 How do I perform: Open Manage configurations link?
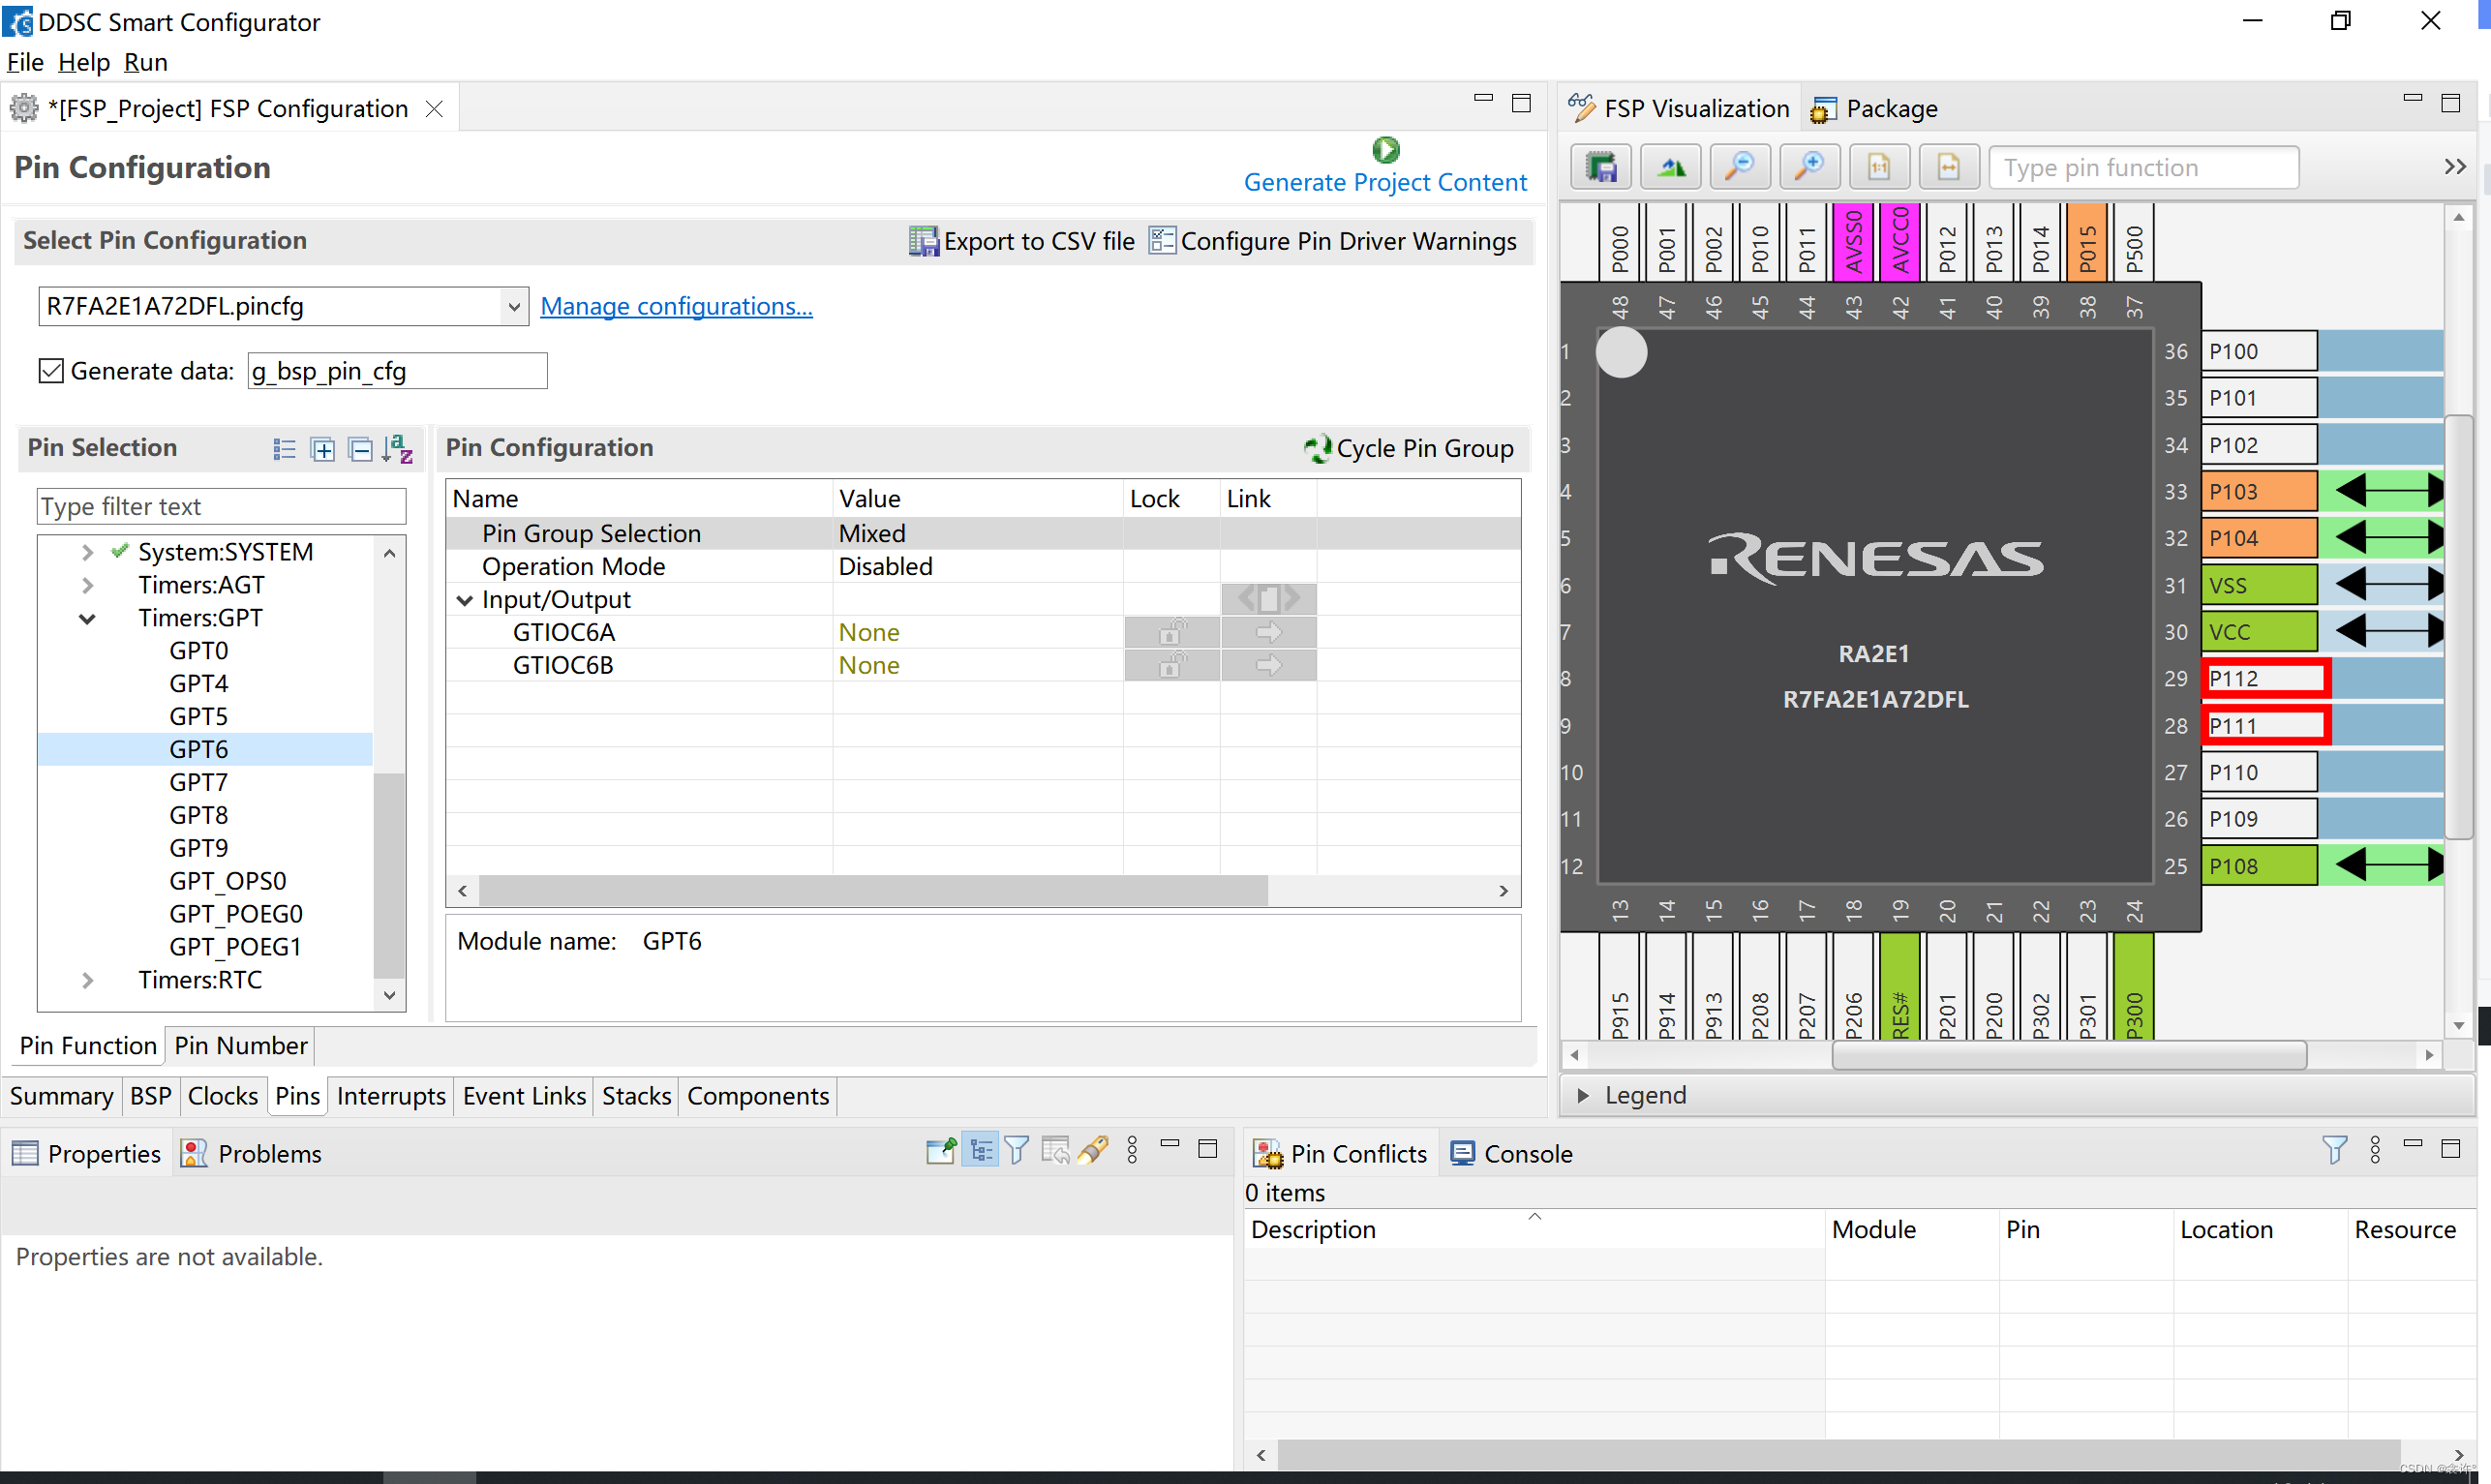click(x=676, y=306)
